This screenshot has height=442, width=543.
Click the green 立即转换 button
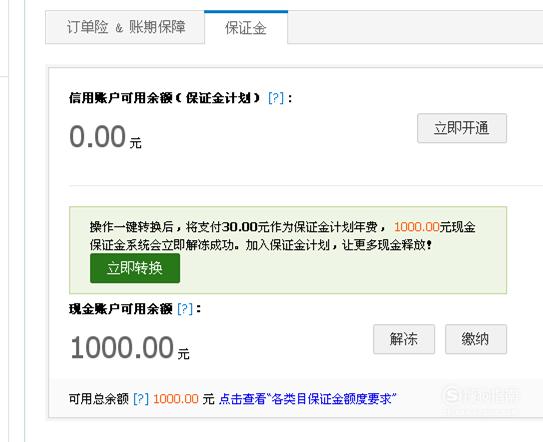(135, 268)
